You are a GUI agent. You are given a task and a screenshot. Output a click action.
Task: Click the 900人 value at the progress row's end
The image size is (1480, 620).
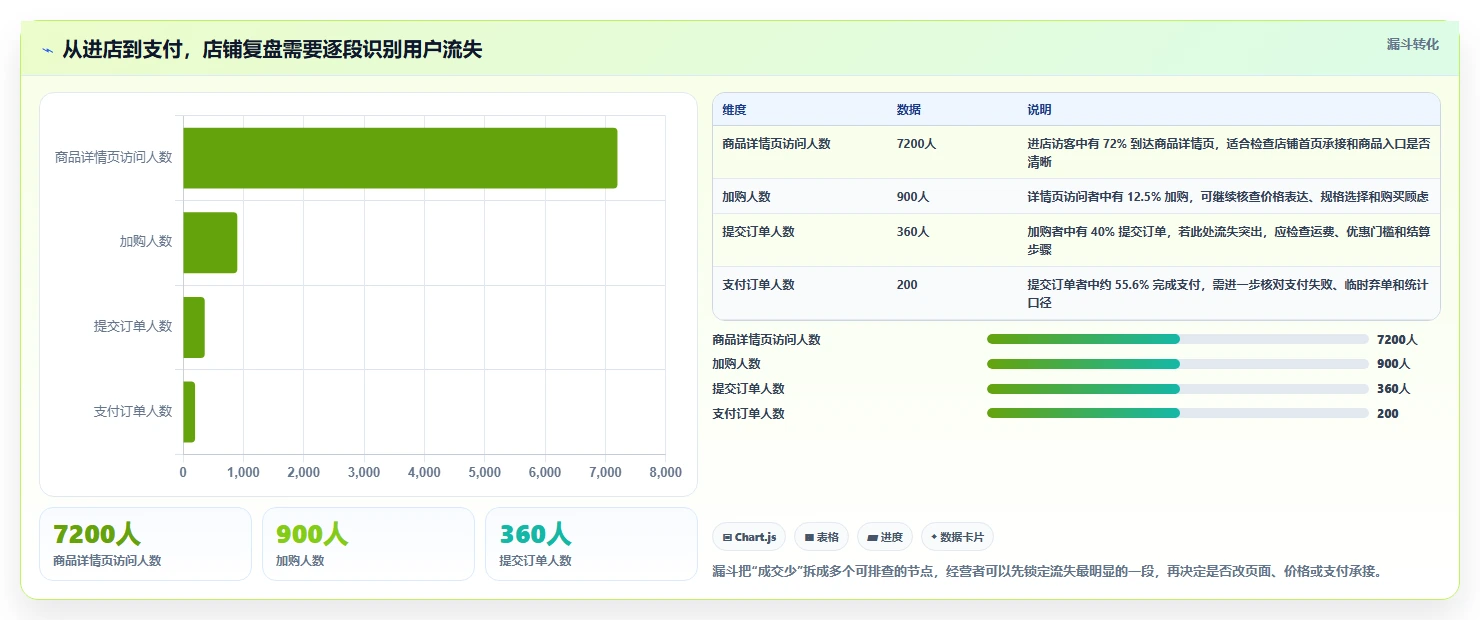[x=1393, y=364]
